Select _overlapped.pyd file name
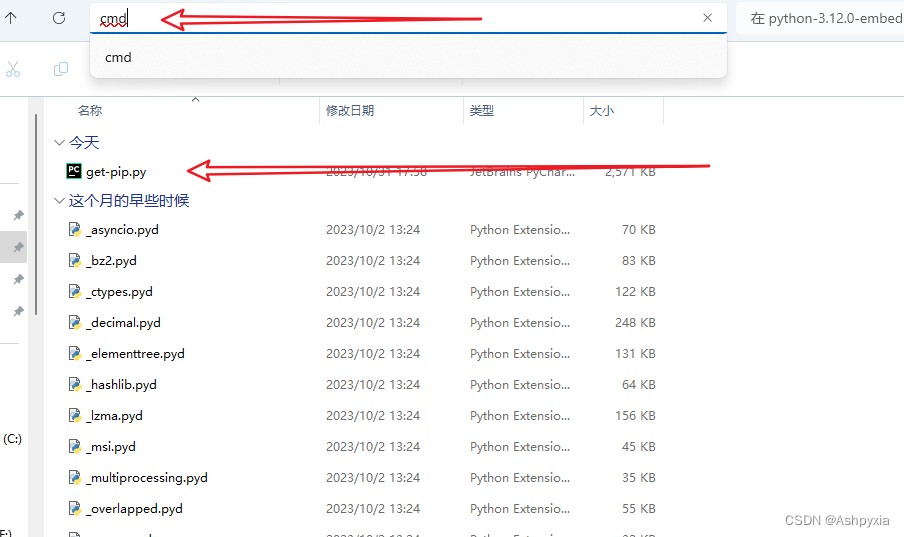The height and width of the screenshot is (537, 904). [134, 509]
